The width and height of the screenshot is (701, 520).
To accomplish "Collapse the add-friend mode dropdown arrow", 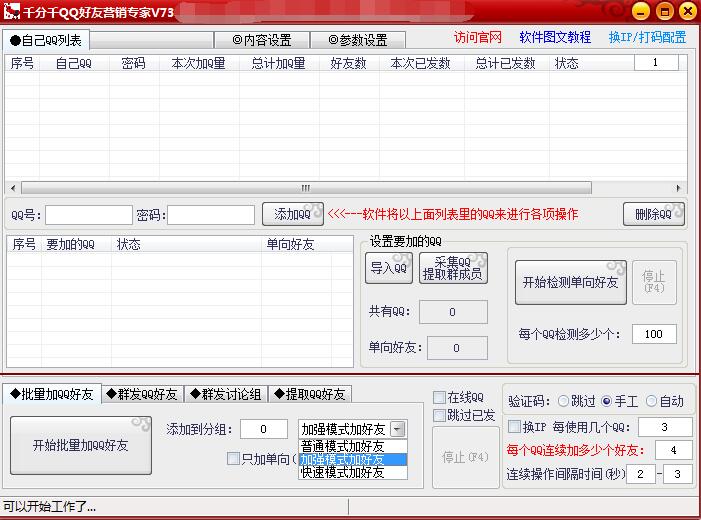I will [397, 429].
